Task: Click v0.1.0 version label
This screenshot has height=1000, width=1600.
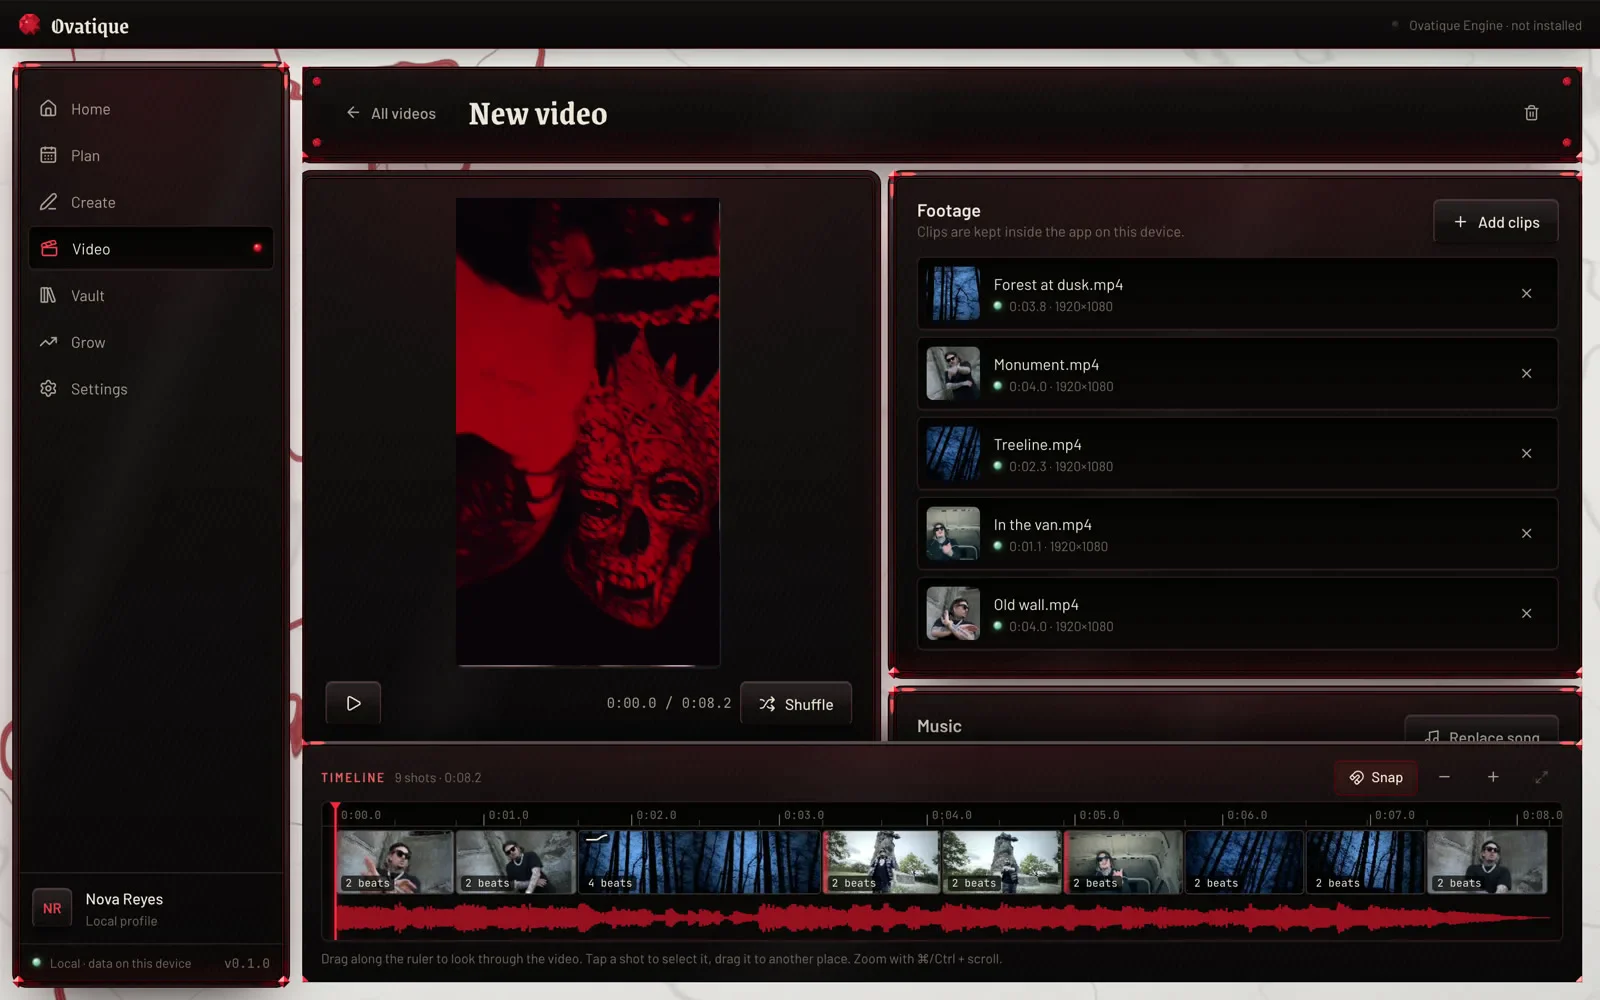Action: click(x=247, y=964)
